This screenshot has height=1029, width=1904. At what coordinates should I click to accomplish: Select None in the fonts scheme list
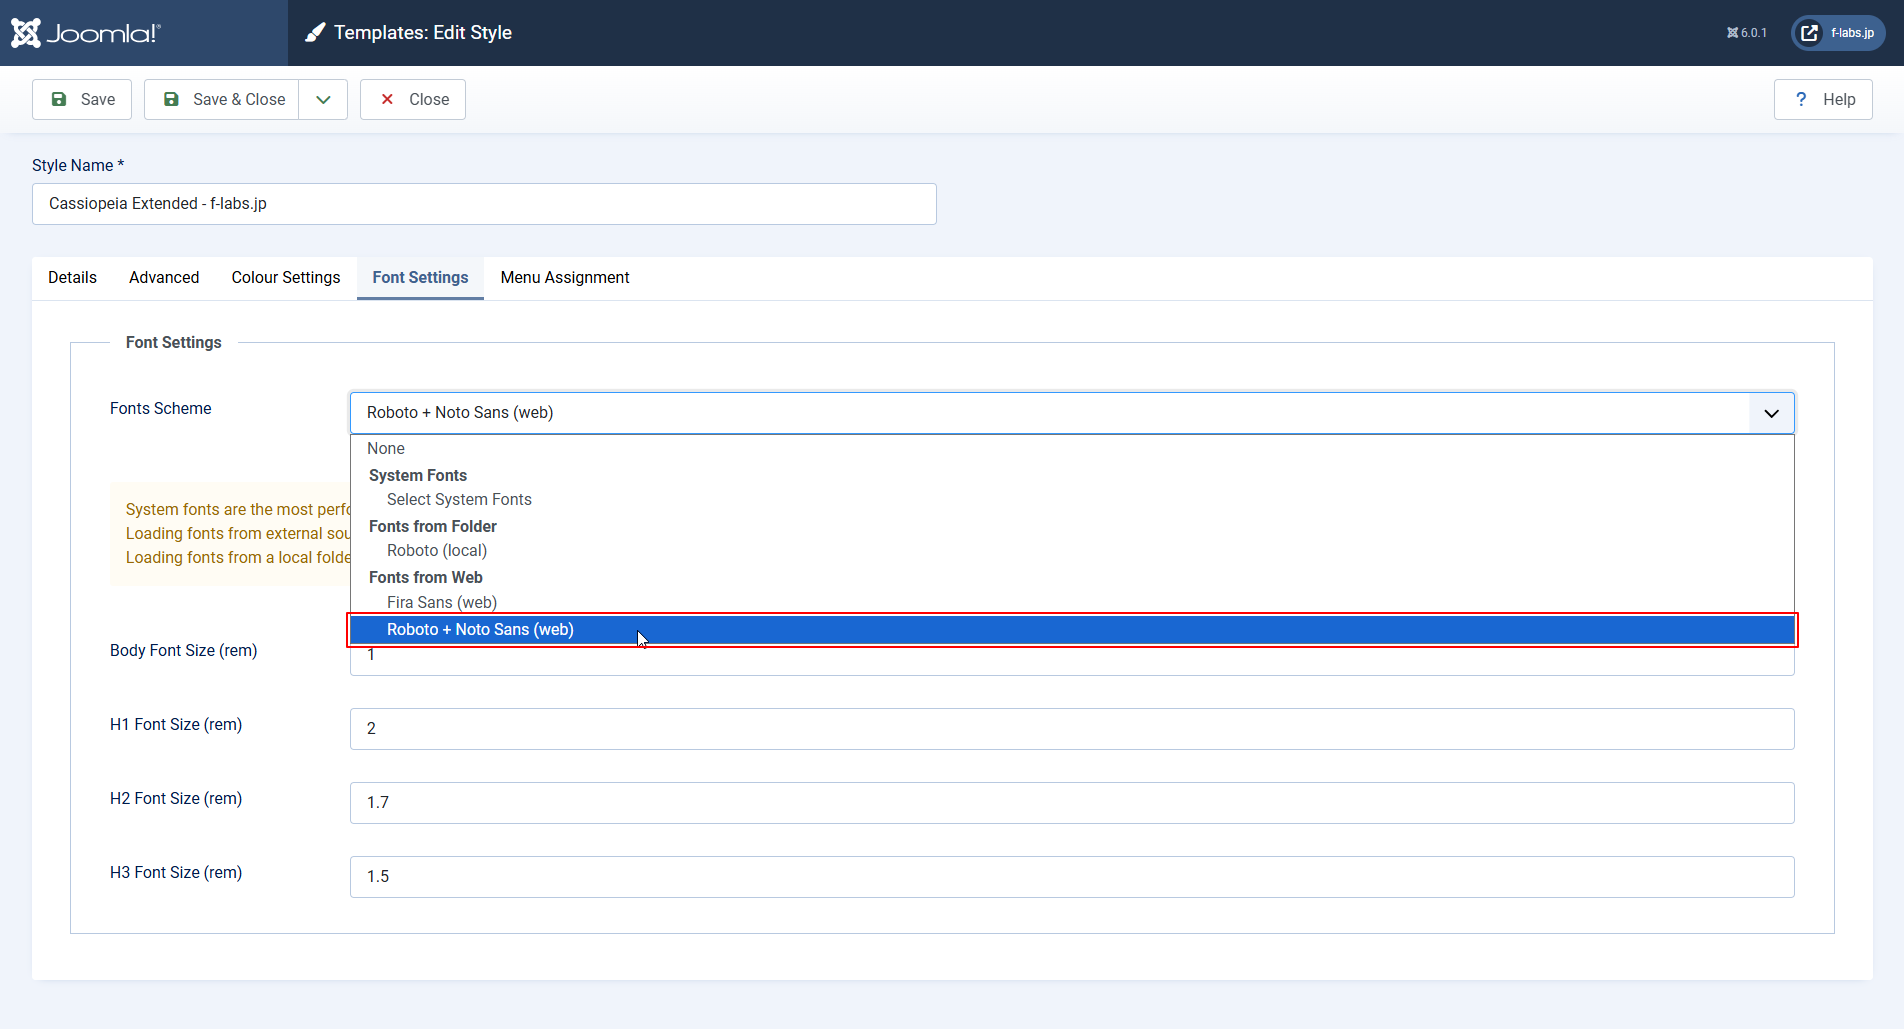386,448
